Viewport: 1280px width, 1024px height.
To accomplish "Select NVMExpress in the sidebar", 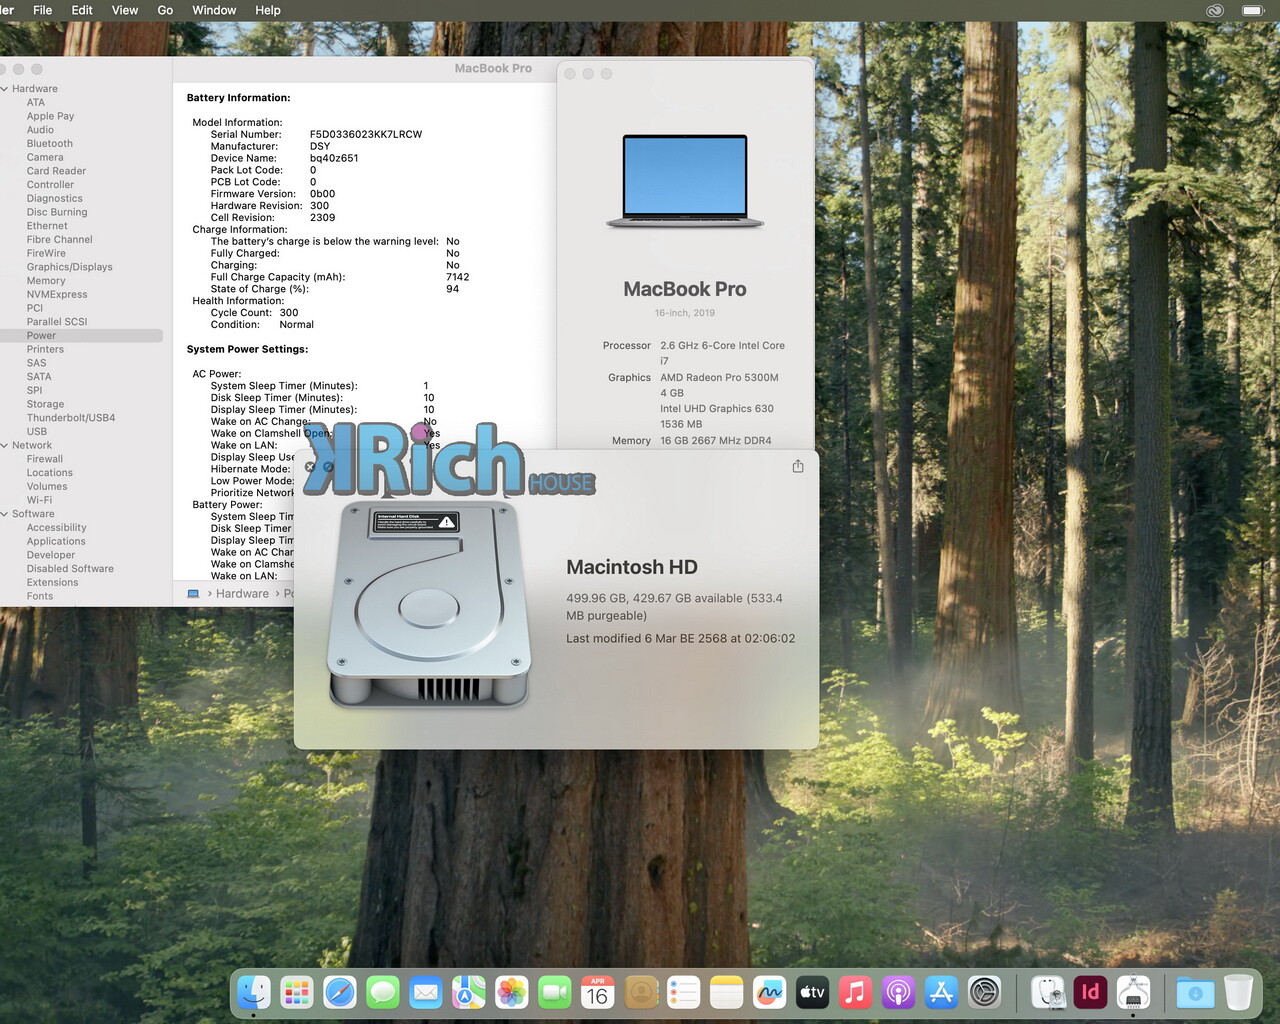I will 57,295.
